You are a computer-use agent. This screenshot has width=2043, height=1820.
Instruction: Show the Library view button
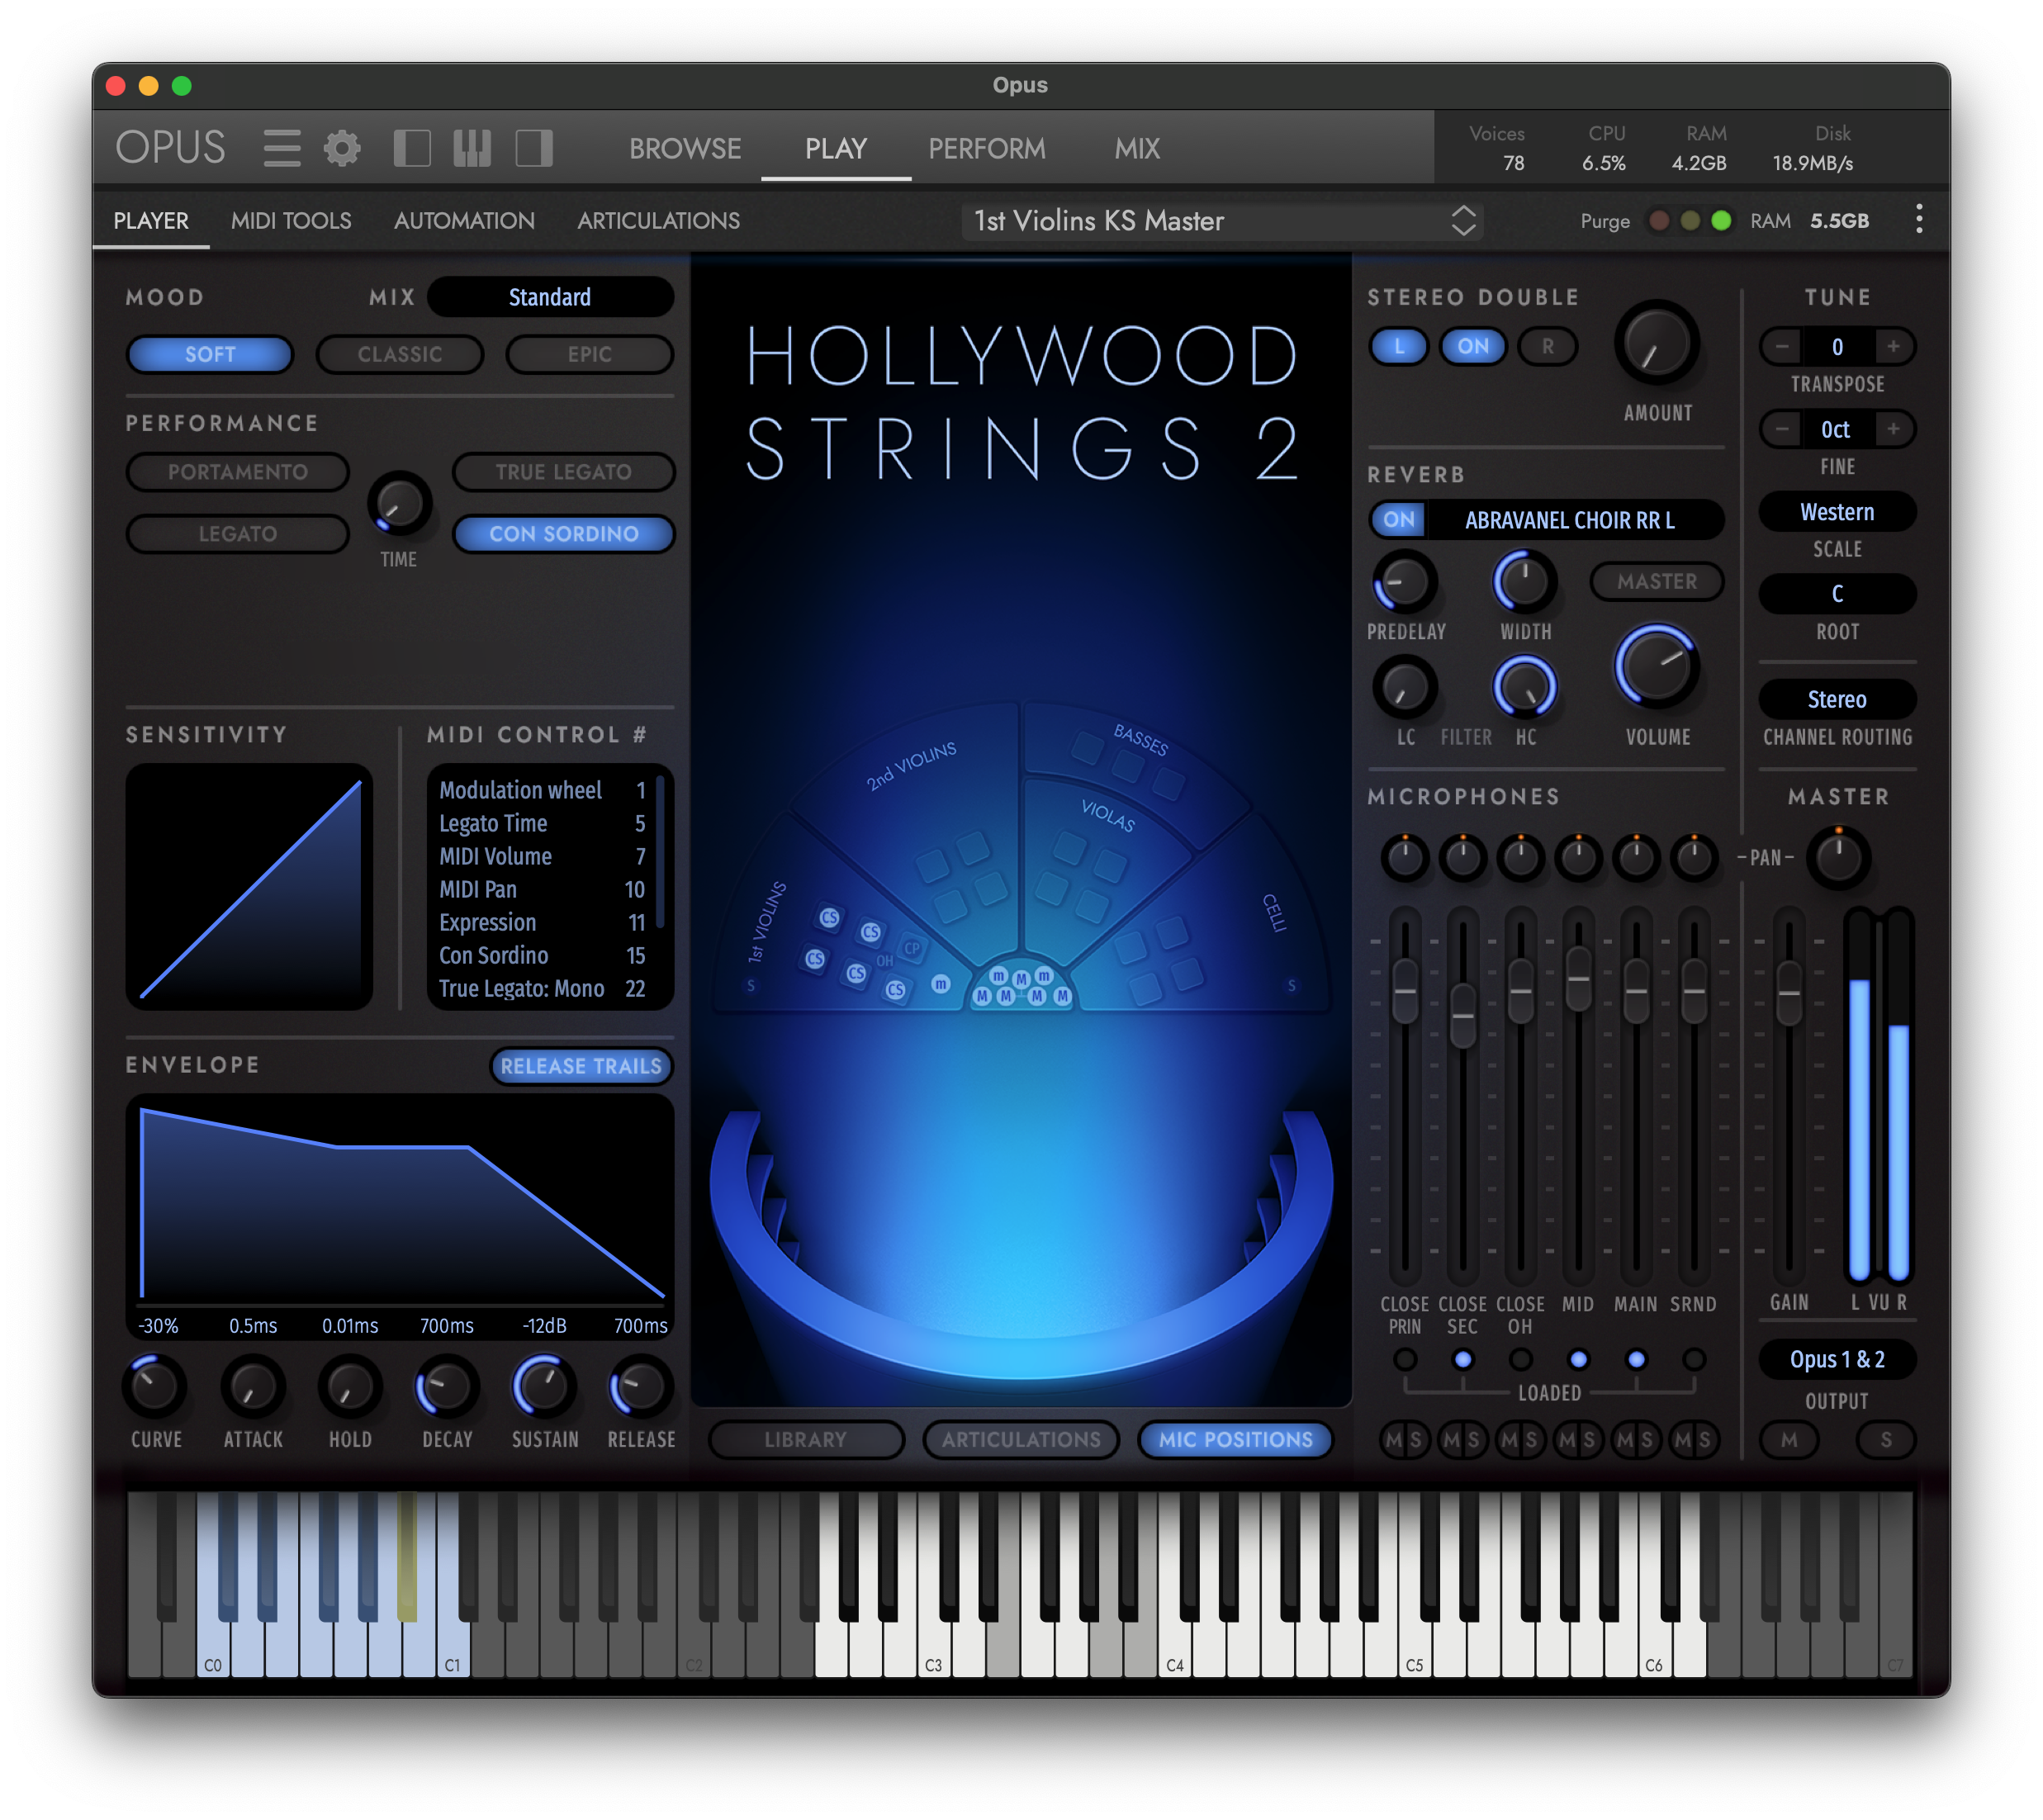(x=805, y=1439)
